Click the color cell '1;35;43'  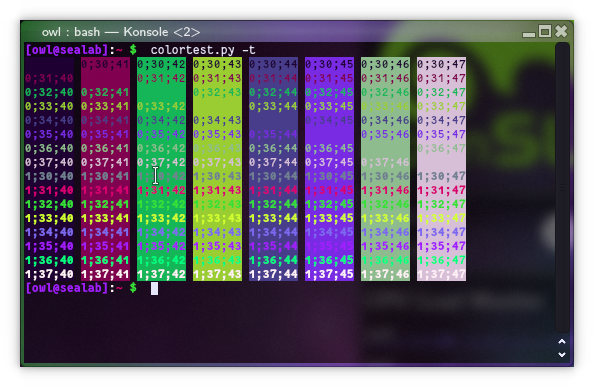(217, 247)
